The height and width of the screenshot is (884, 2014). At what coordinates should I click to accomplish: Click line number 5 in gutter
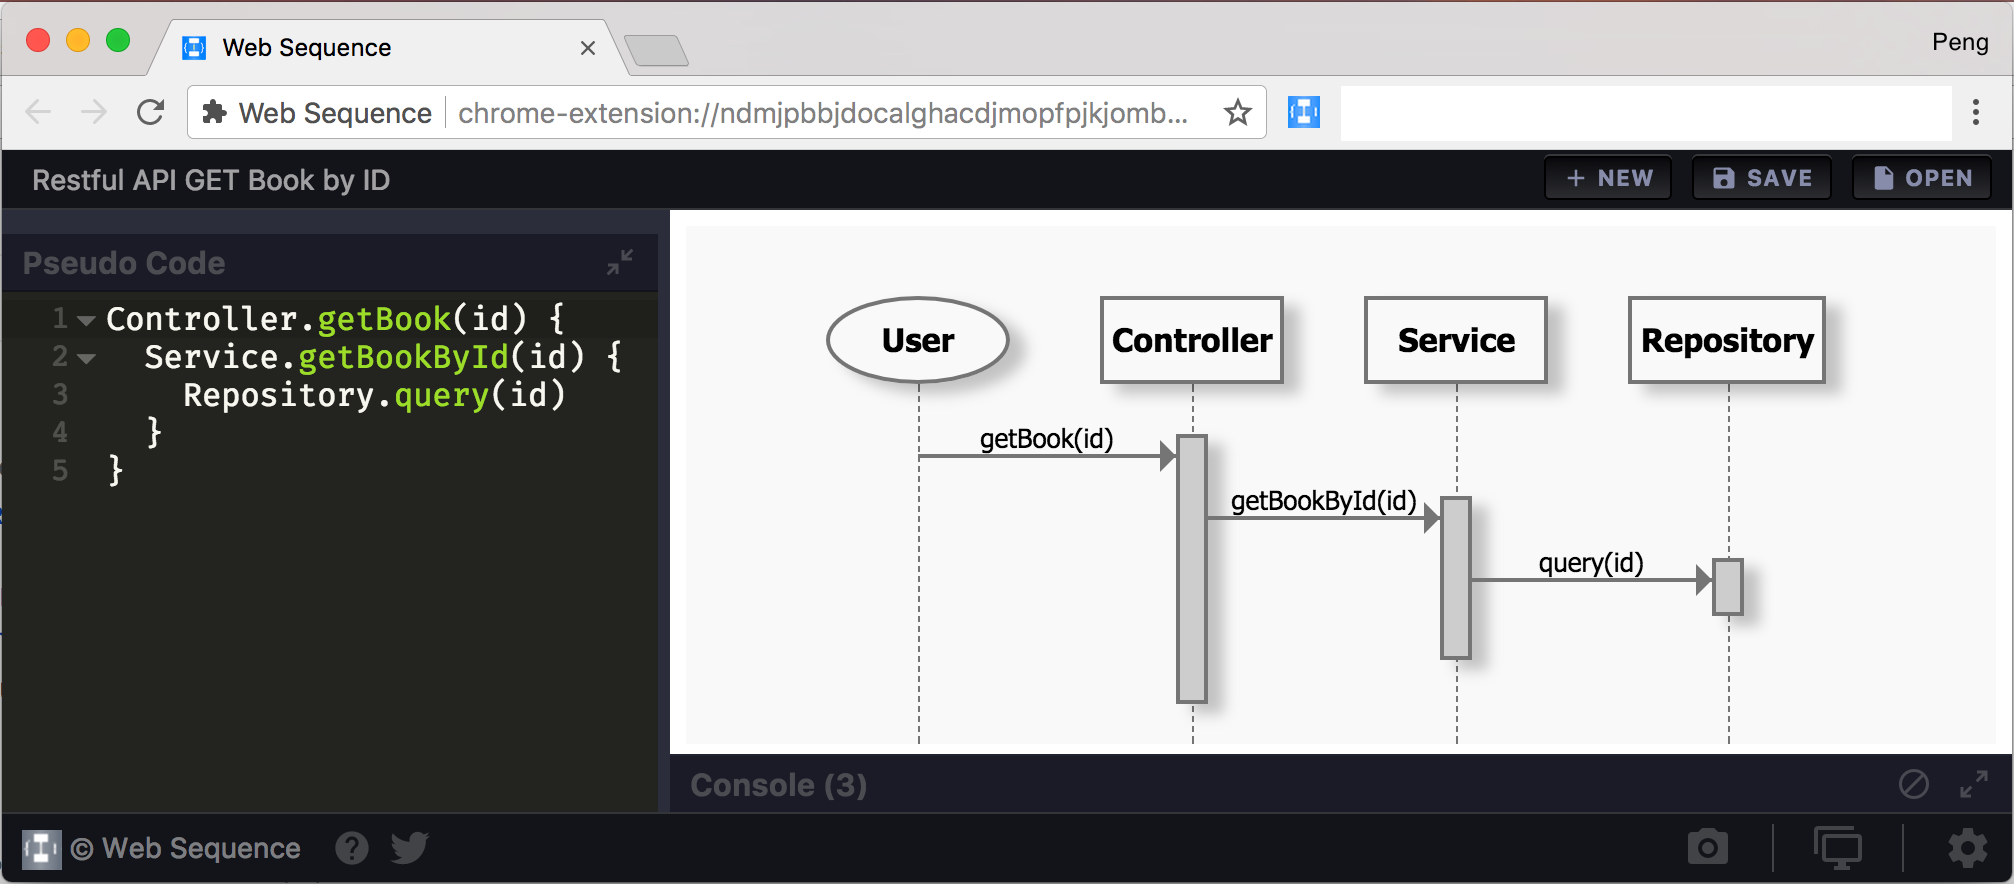60,471
